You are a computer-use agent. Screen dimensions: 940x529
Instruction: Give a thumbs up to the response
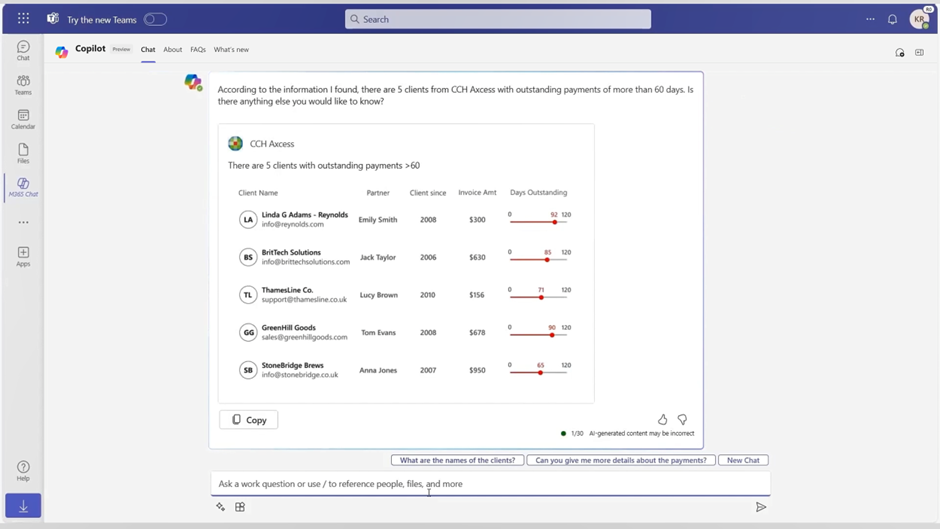coord(662,419)
